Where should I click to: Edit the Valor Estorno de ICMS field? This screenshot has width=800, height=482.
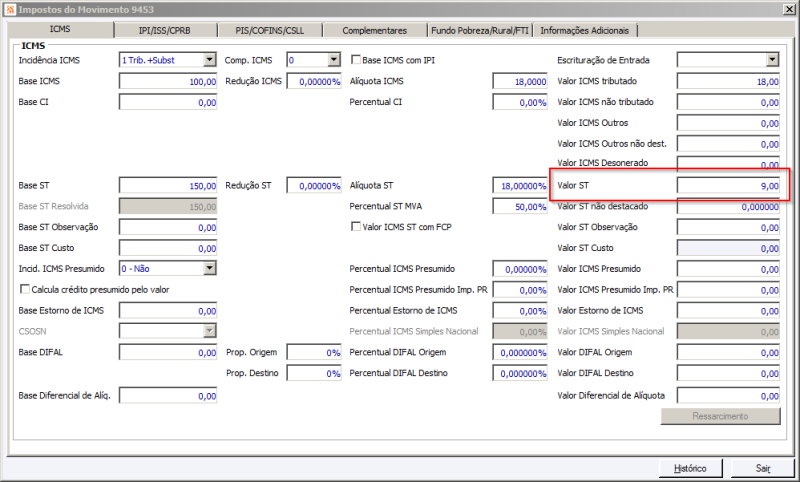(728, 311)
